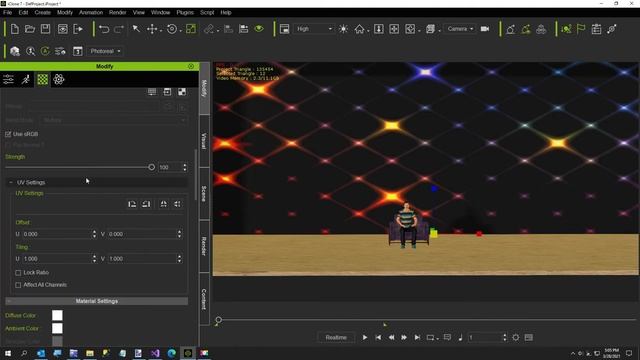Select the Move tool
This screenshot has width=640, height=360.
(152, 29)
